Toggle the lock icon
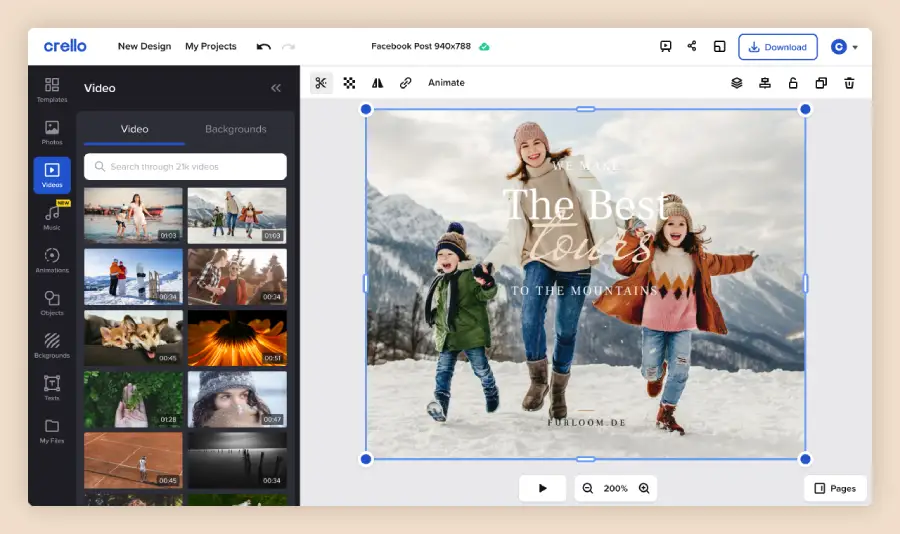Screen dimensions: 900x534 point(793,83)
